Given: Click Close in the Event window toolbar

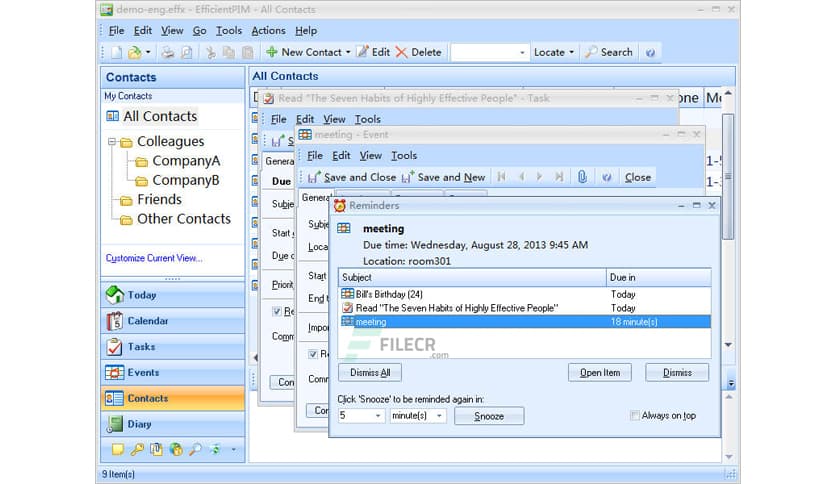Looking at the screenshot, I should [x=638, y=177].
